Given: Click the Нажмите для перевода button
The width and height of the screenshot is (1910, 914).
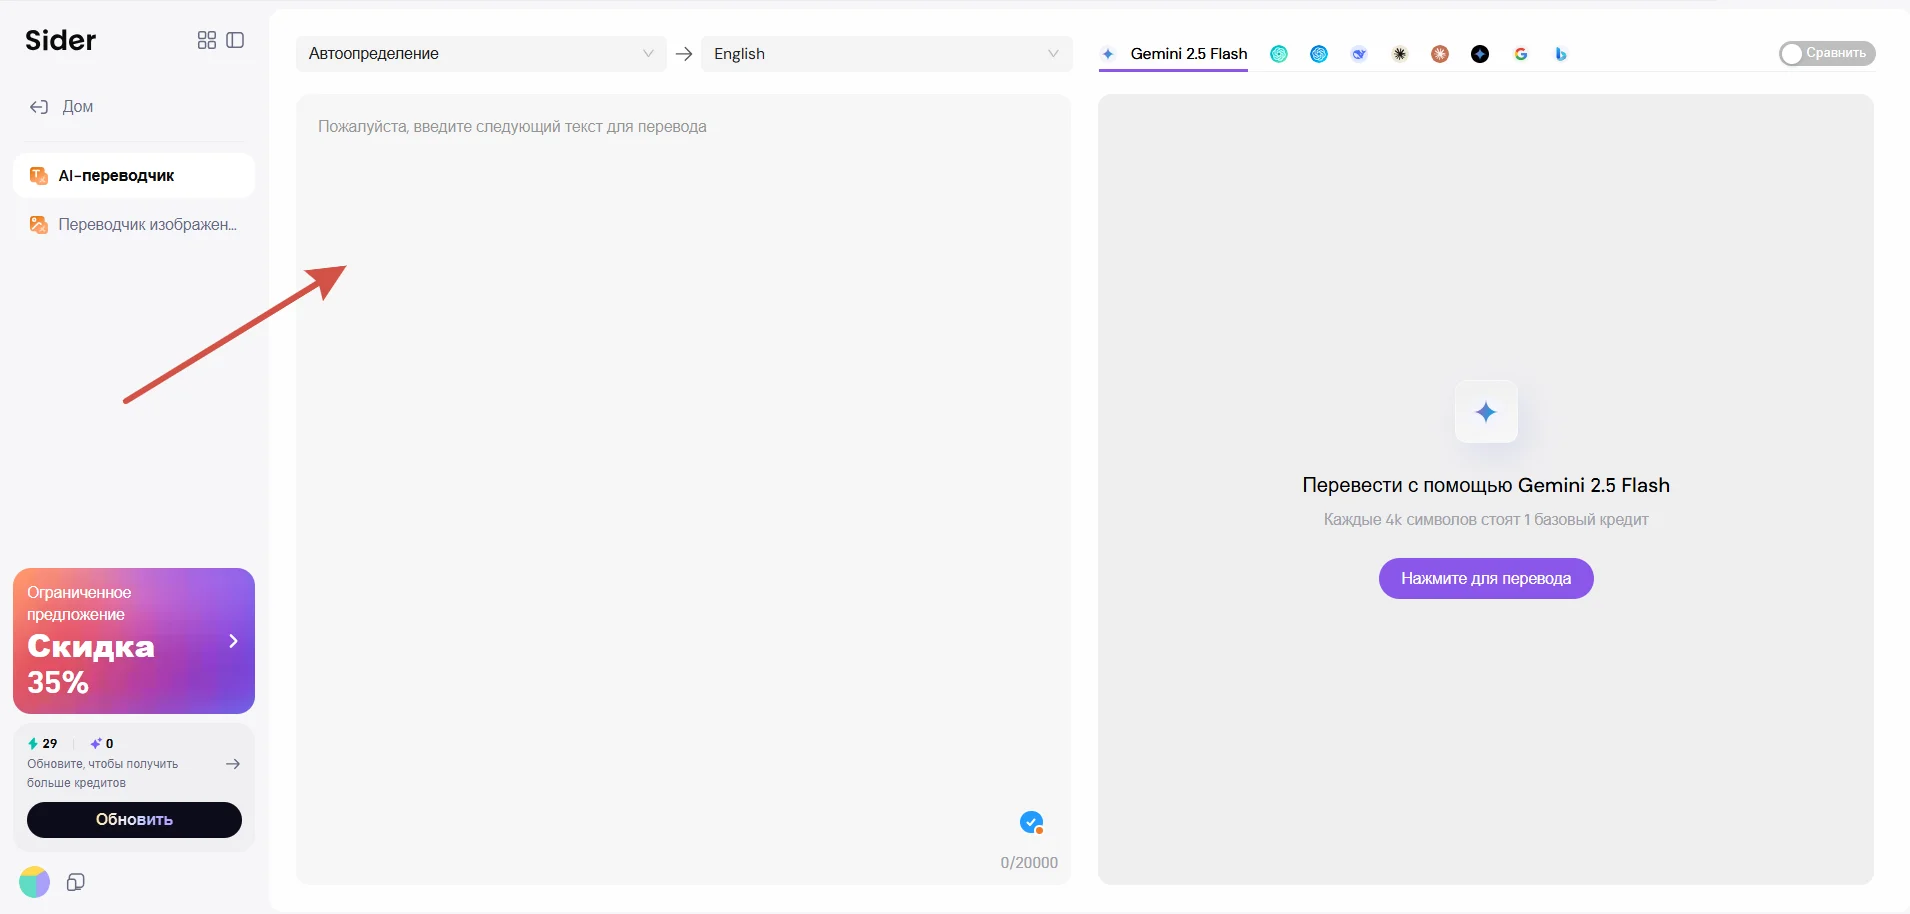Looking at the screenshot, I should (1486, 579).
